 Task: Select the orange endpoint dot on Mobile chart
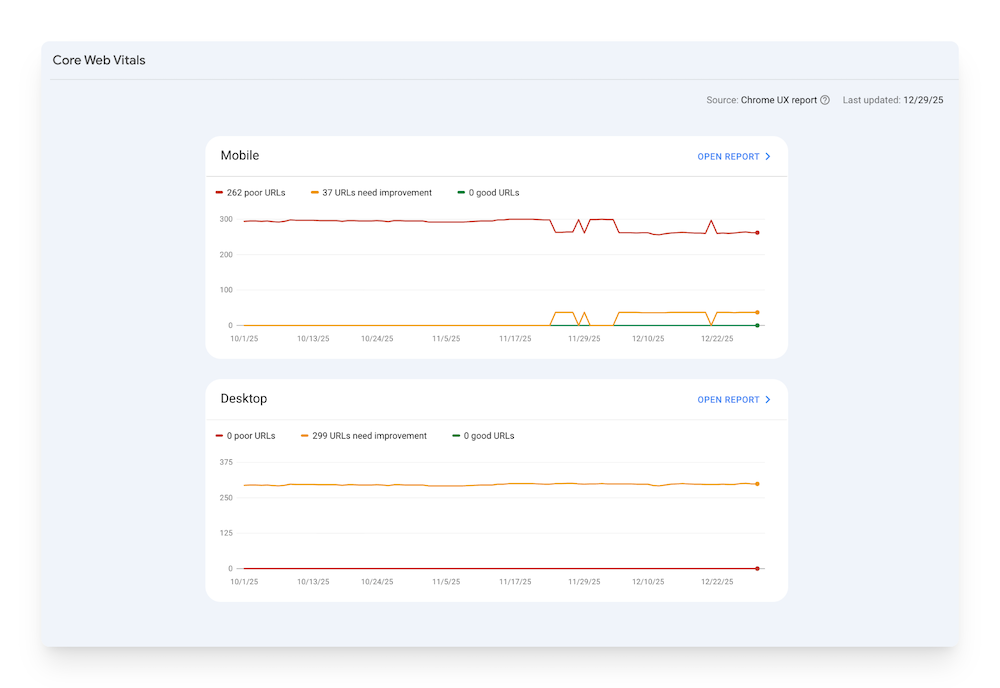758,311
